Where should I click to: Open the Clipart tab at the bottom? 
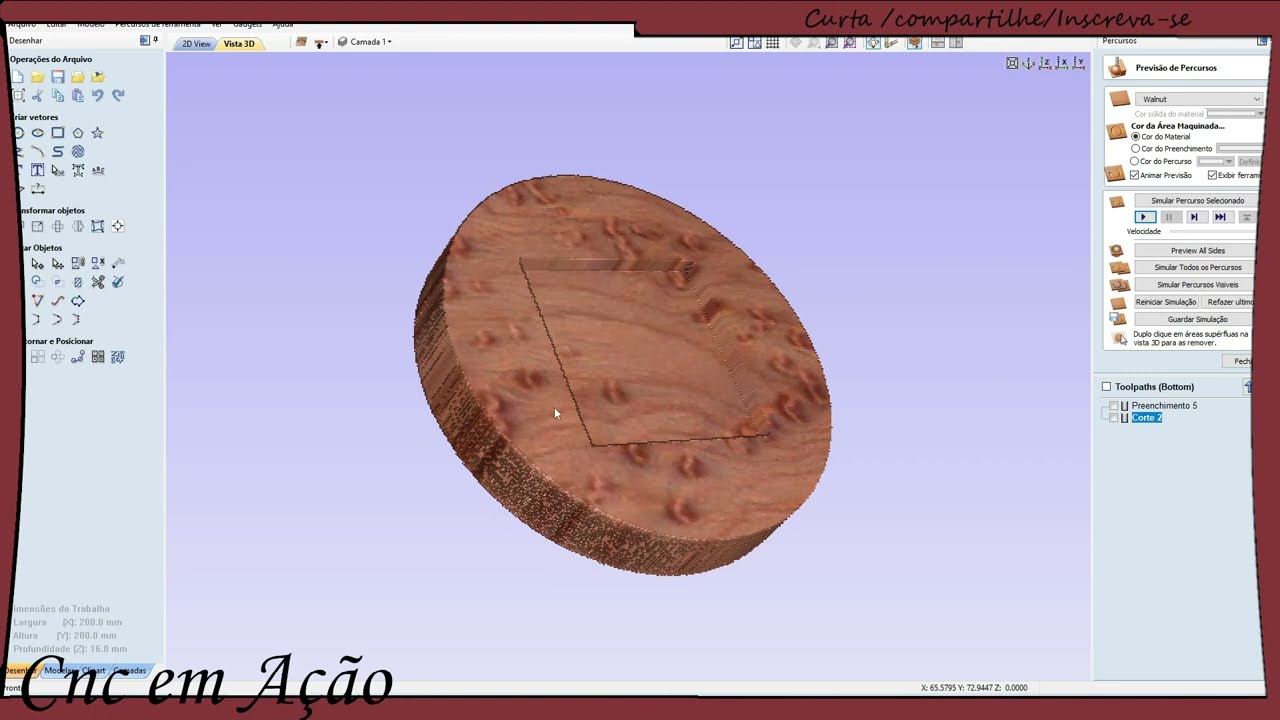click(x=92, y=671)
